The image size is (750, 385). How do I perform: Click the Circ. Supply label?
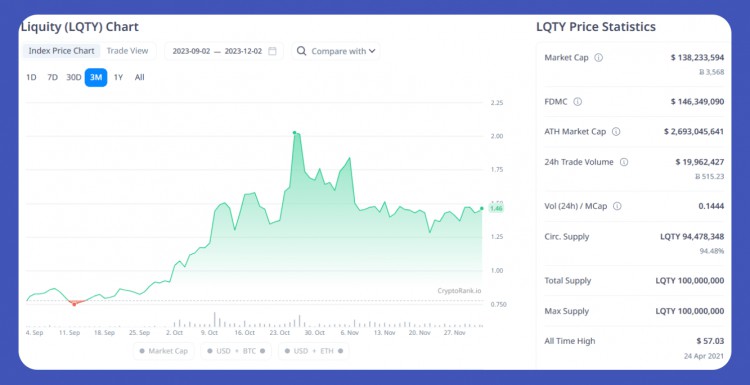pyautogui.click(x=567, y=237)
